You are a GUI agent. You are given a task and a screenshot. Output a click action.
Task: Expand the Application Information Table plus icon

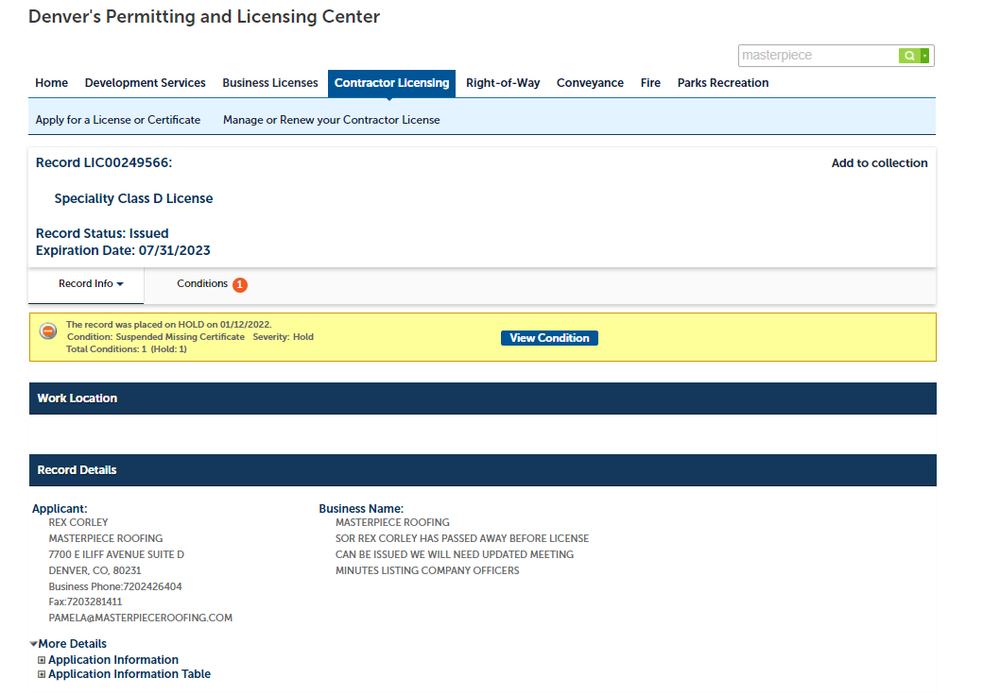tap(42, 674)
